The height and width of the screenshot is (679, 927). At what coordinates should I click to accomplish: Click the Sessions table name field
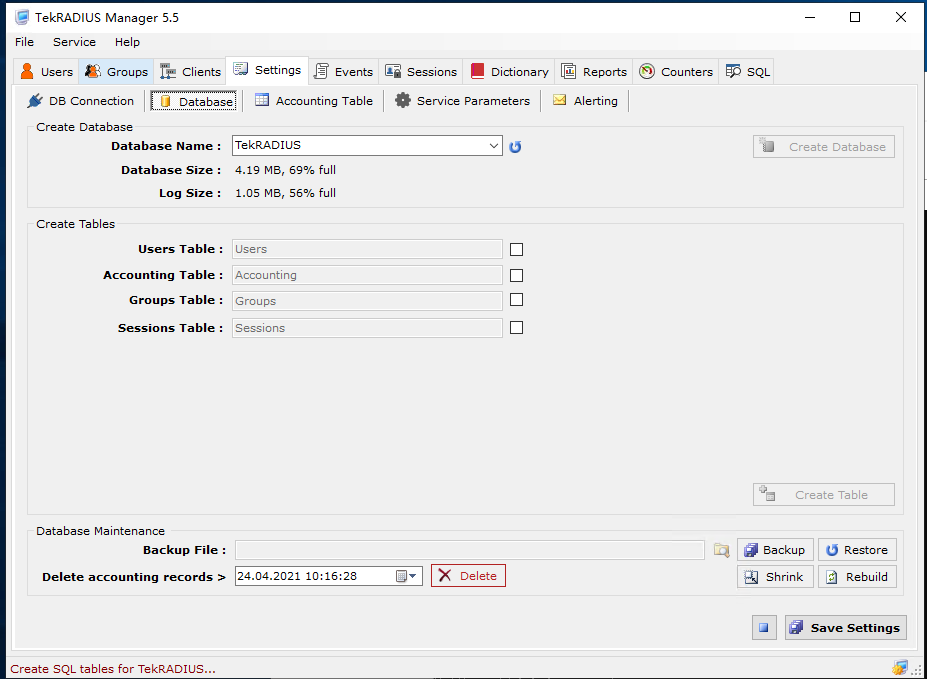367,328
